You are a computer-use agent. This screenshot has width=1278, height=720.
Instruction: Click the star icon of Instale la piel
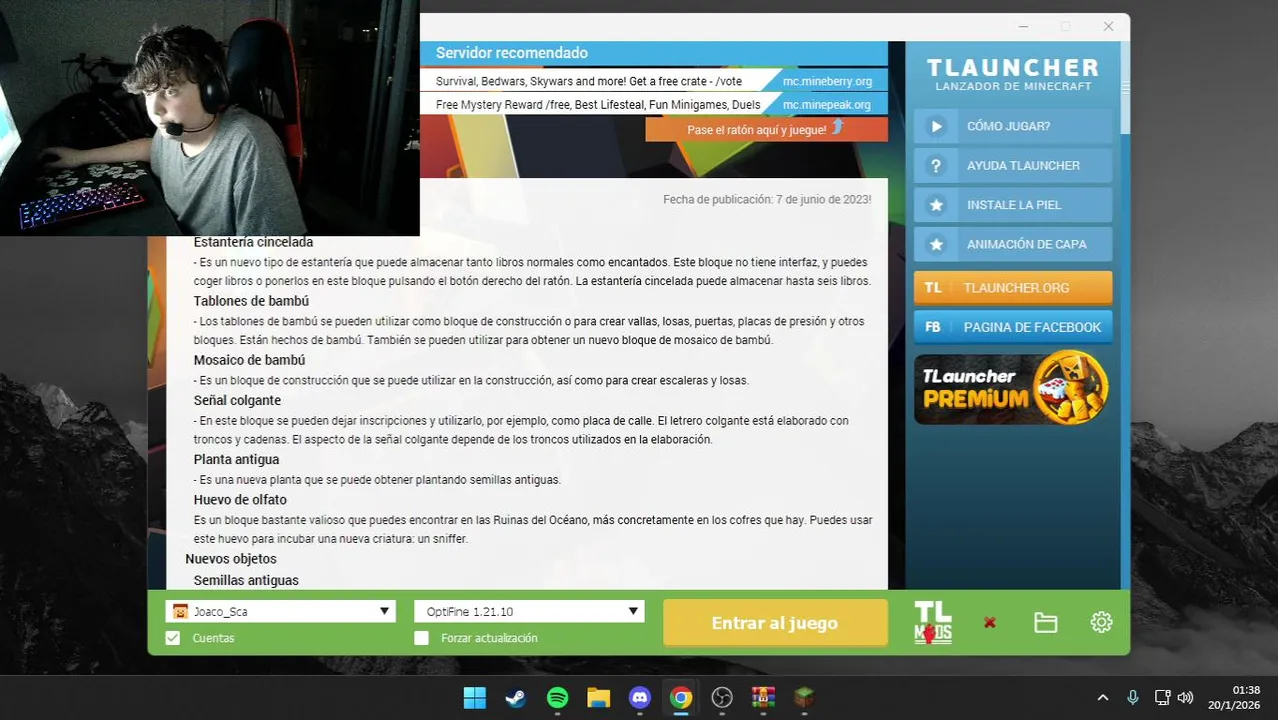click(936, 205)
